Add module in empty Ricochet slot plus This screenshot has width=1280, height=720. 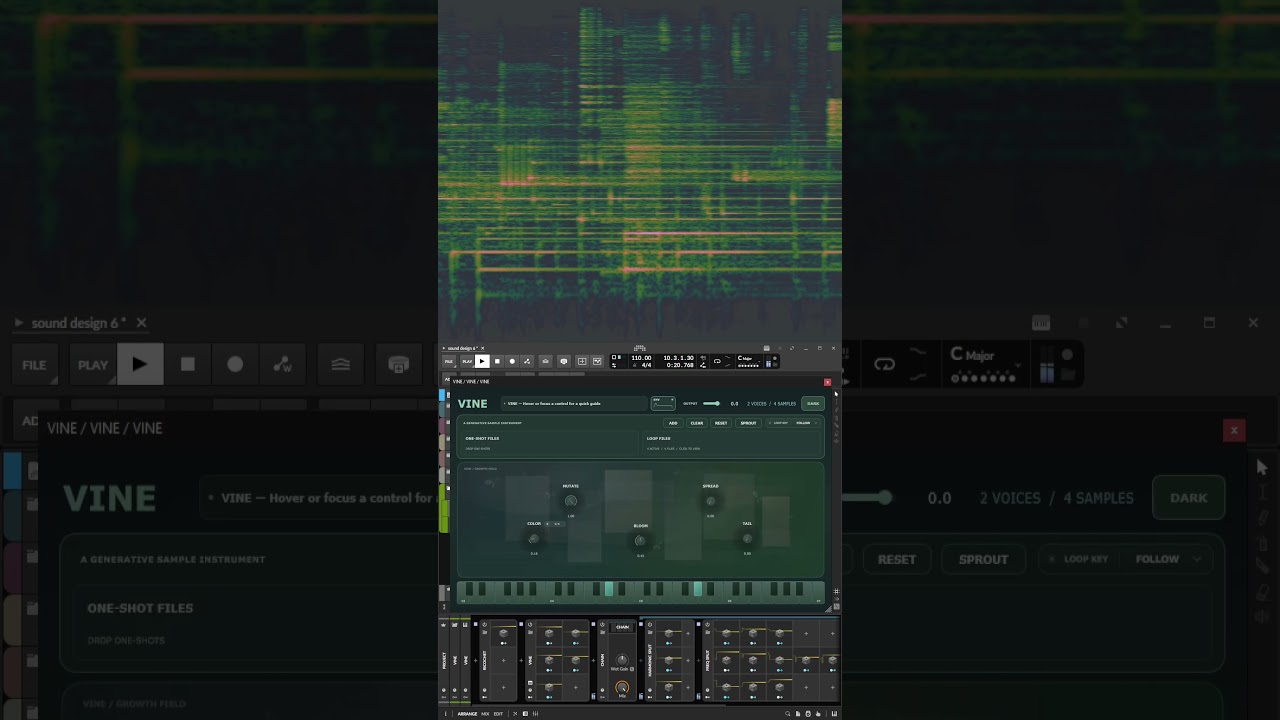[503, 660]
